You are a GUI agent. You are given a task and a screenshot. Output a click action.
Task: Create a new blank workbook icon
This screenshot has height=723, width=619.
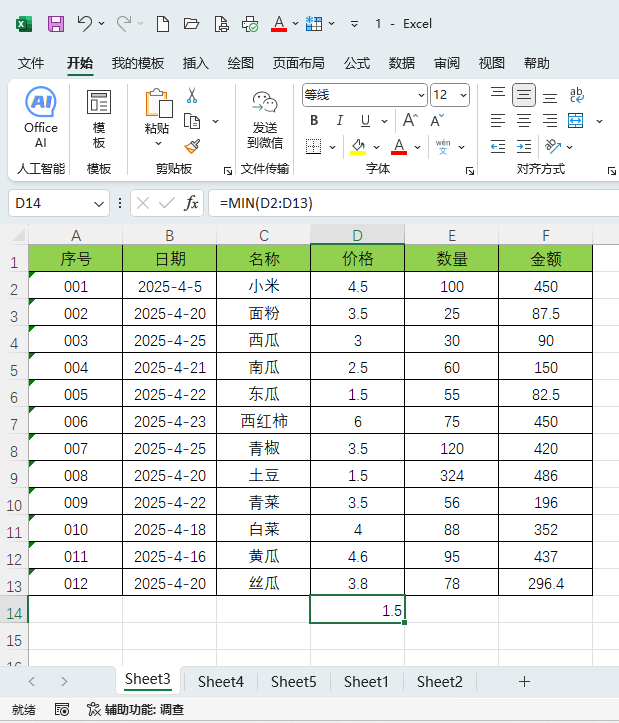163,24
